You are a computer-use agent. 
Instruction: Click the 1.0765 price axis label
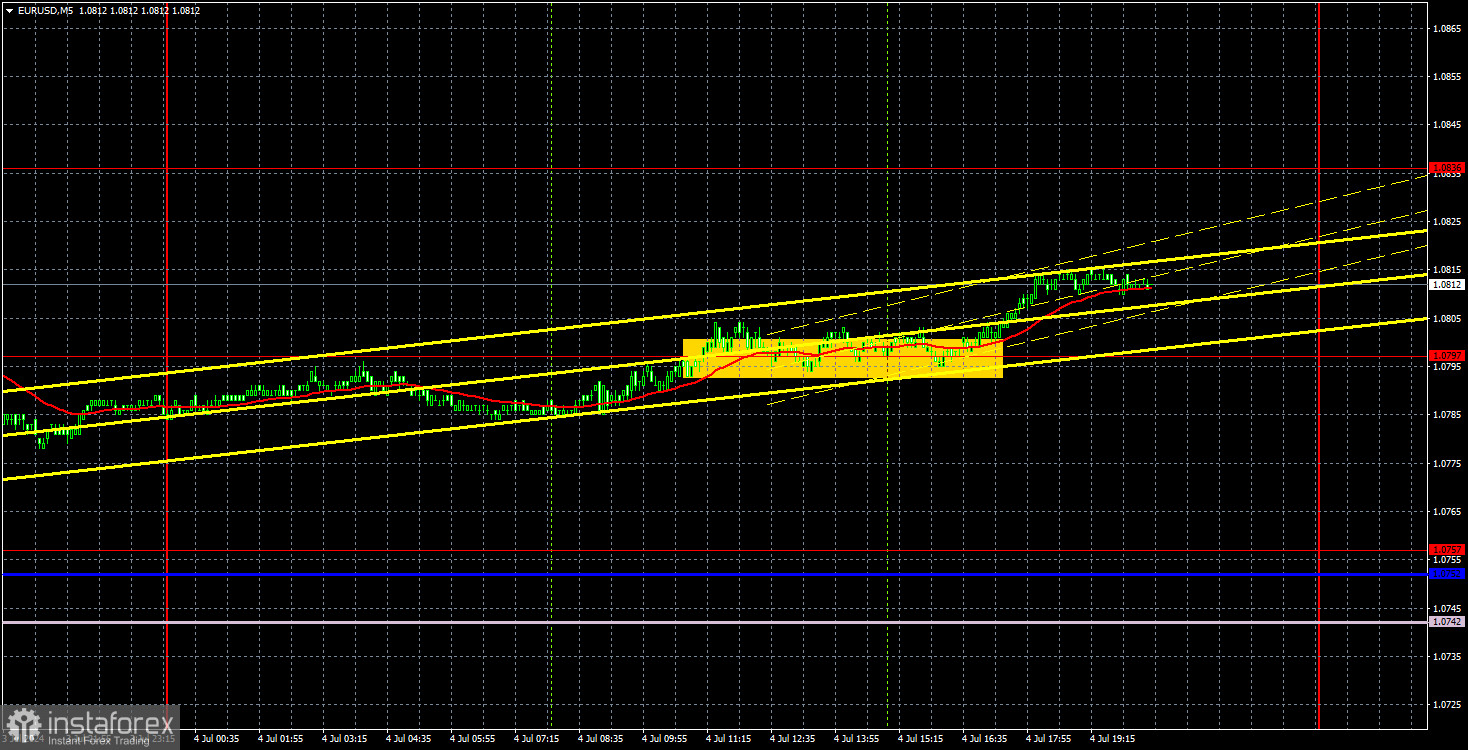coord(1447,511)
